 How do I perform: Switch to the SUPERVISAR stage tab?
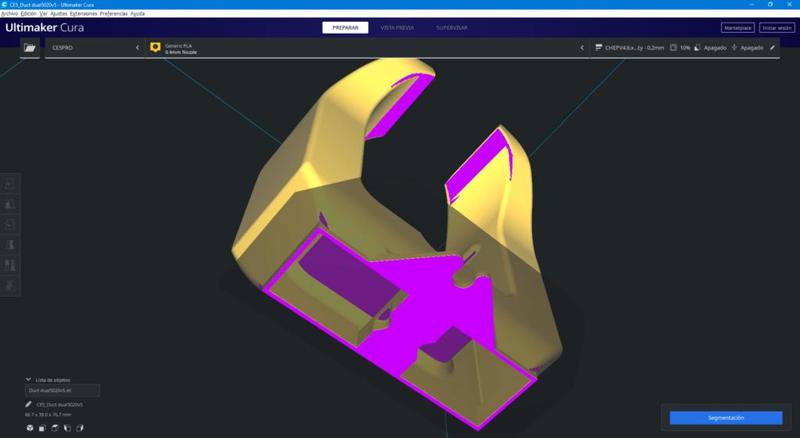[452, 28]
